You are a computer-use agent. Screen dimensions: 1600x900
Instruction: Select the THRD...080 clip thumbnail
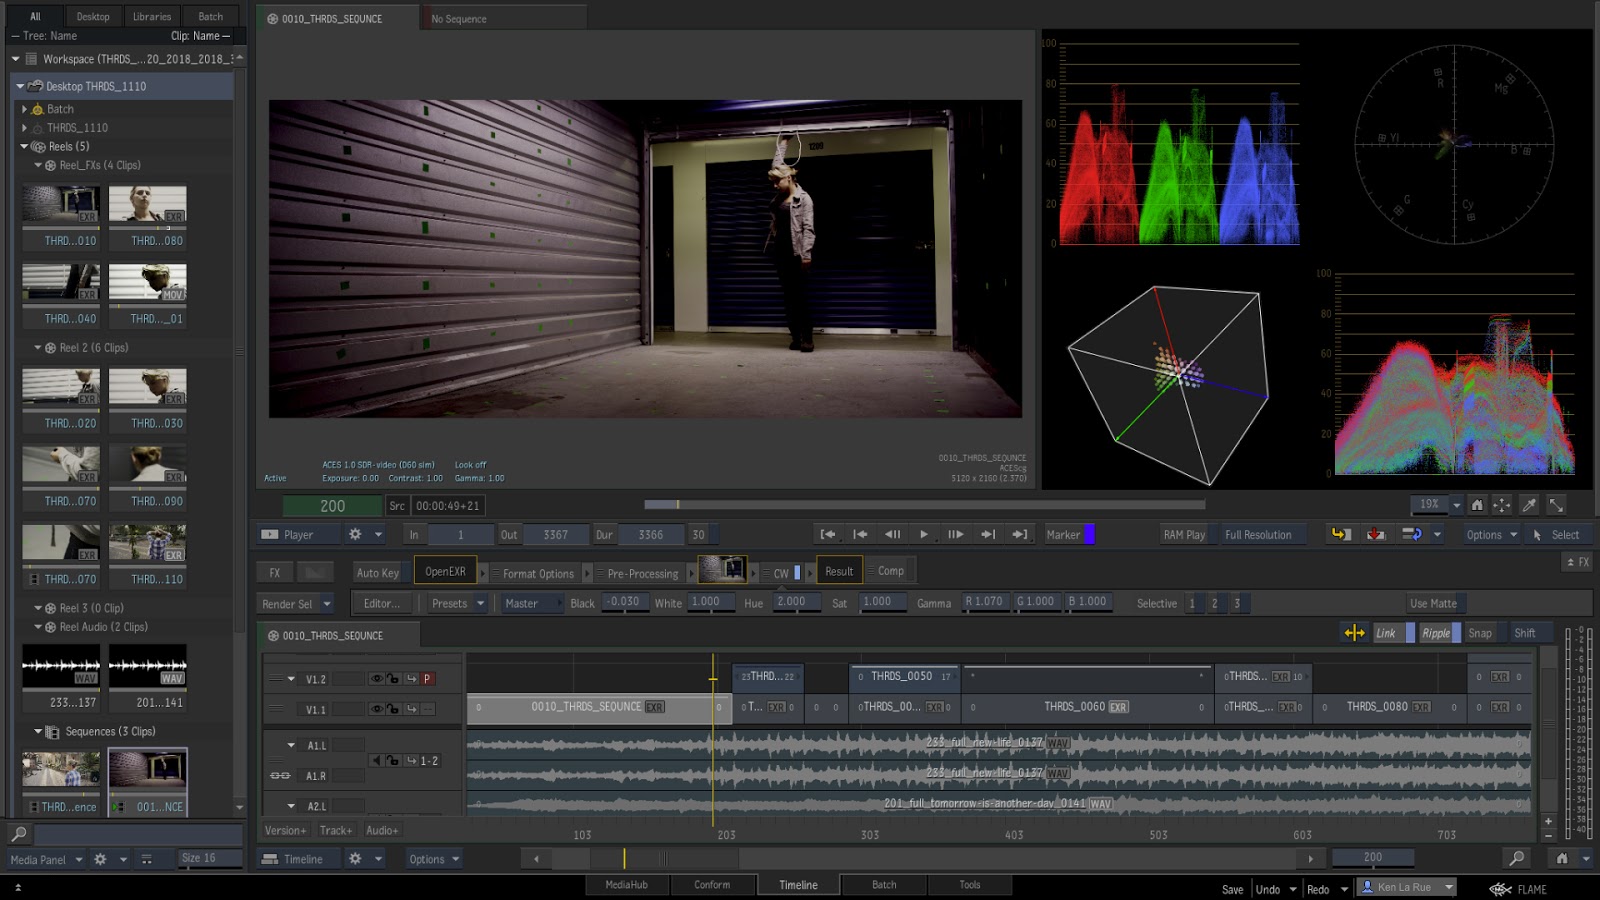pos(147,205)
